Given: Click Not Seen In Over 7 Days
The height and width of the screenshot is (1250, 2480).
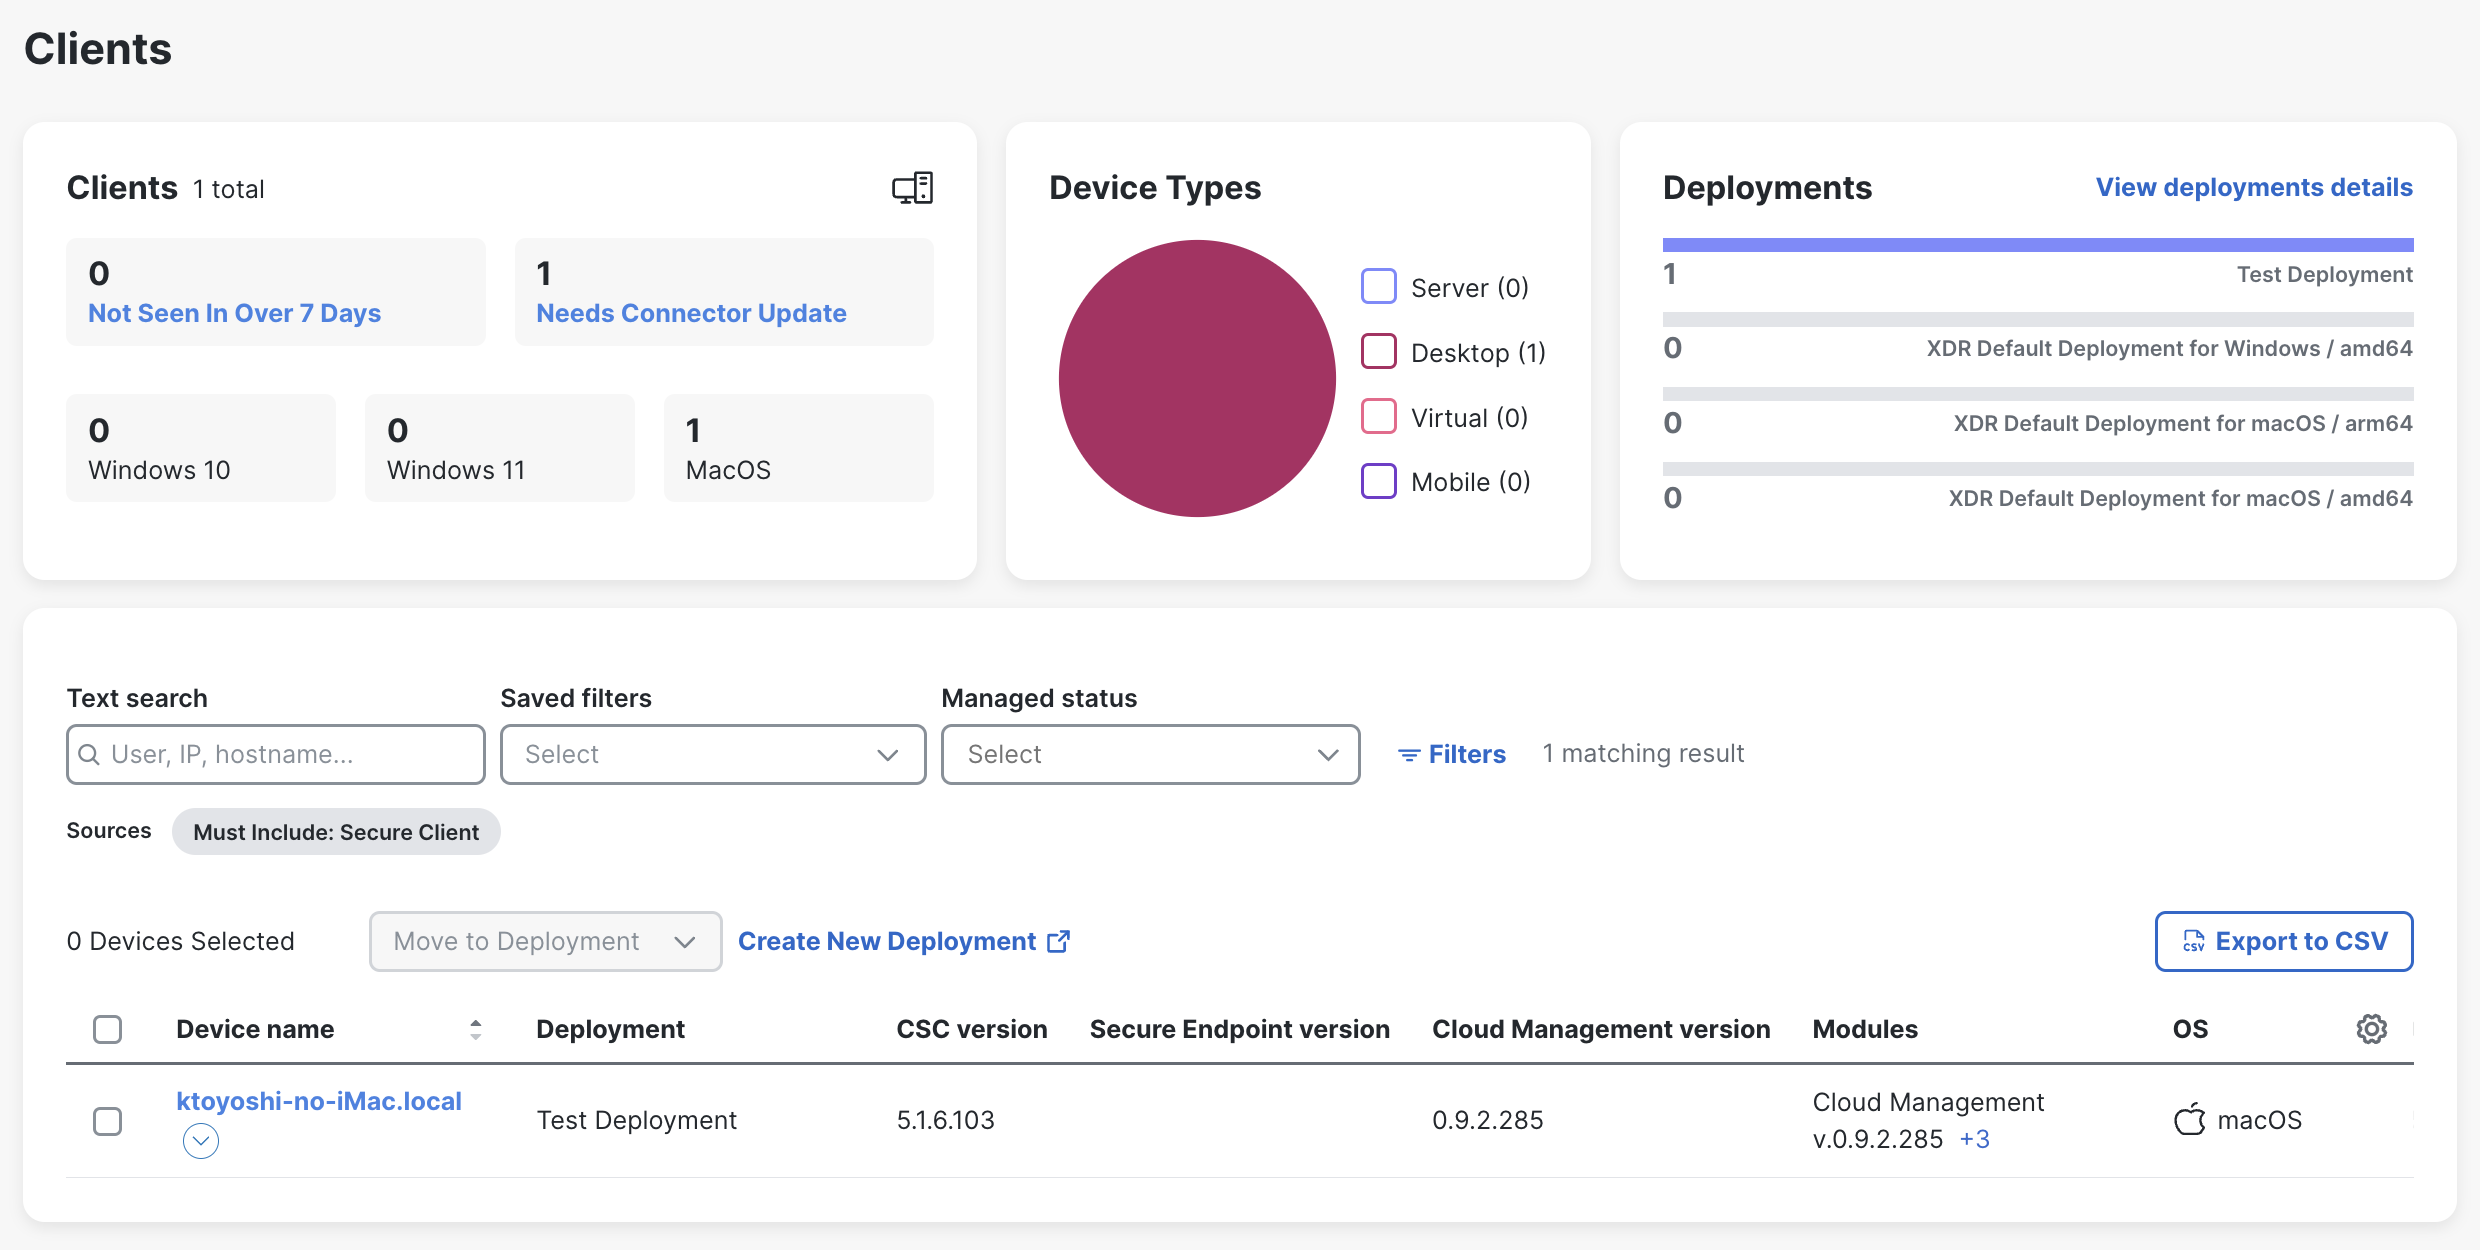Looking at the screenshot, I should click(x=234, y=313).
